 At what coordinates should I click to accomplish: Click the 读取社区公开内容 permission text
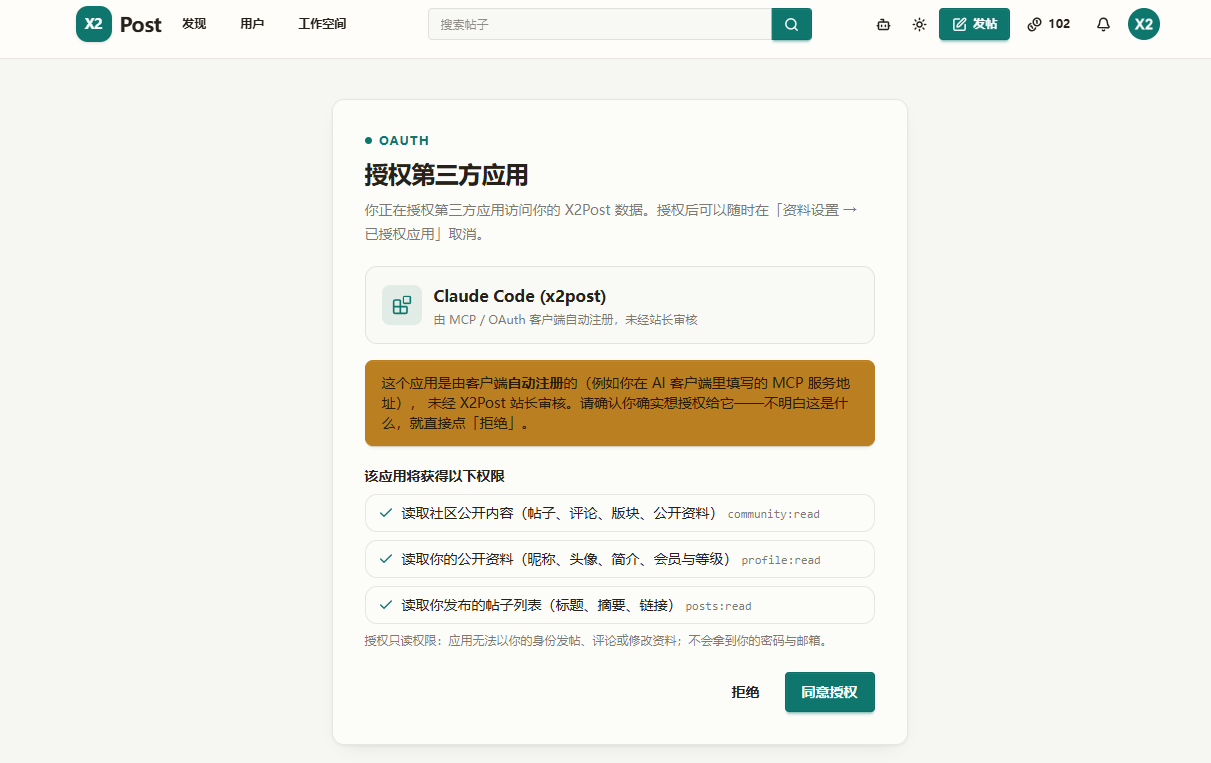pos(560,513)
